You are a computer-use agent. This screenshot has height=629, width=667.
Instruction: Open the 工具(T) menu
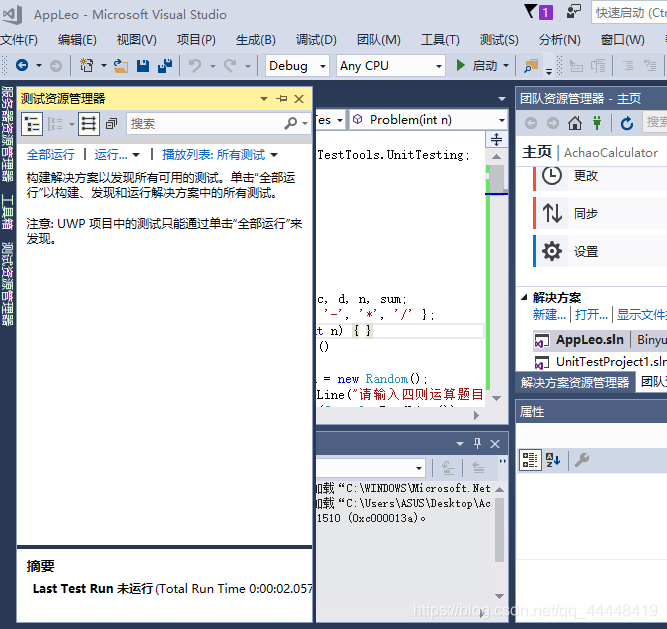(x=440, y=40)
